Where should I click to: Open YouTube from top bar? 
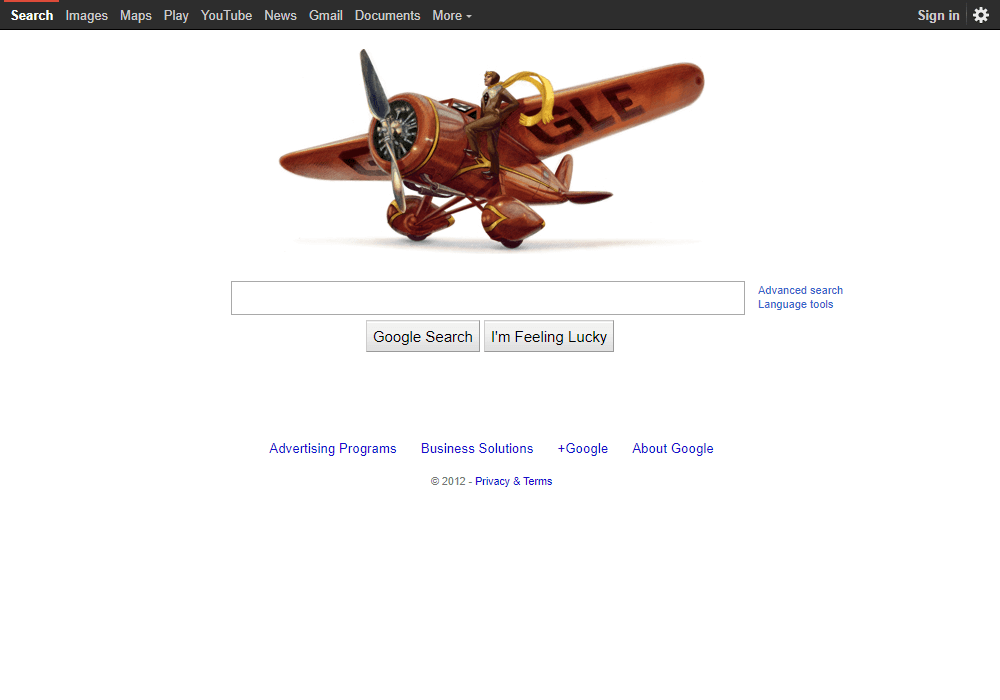click(226, 15)
